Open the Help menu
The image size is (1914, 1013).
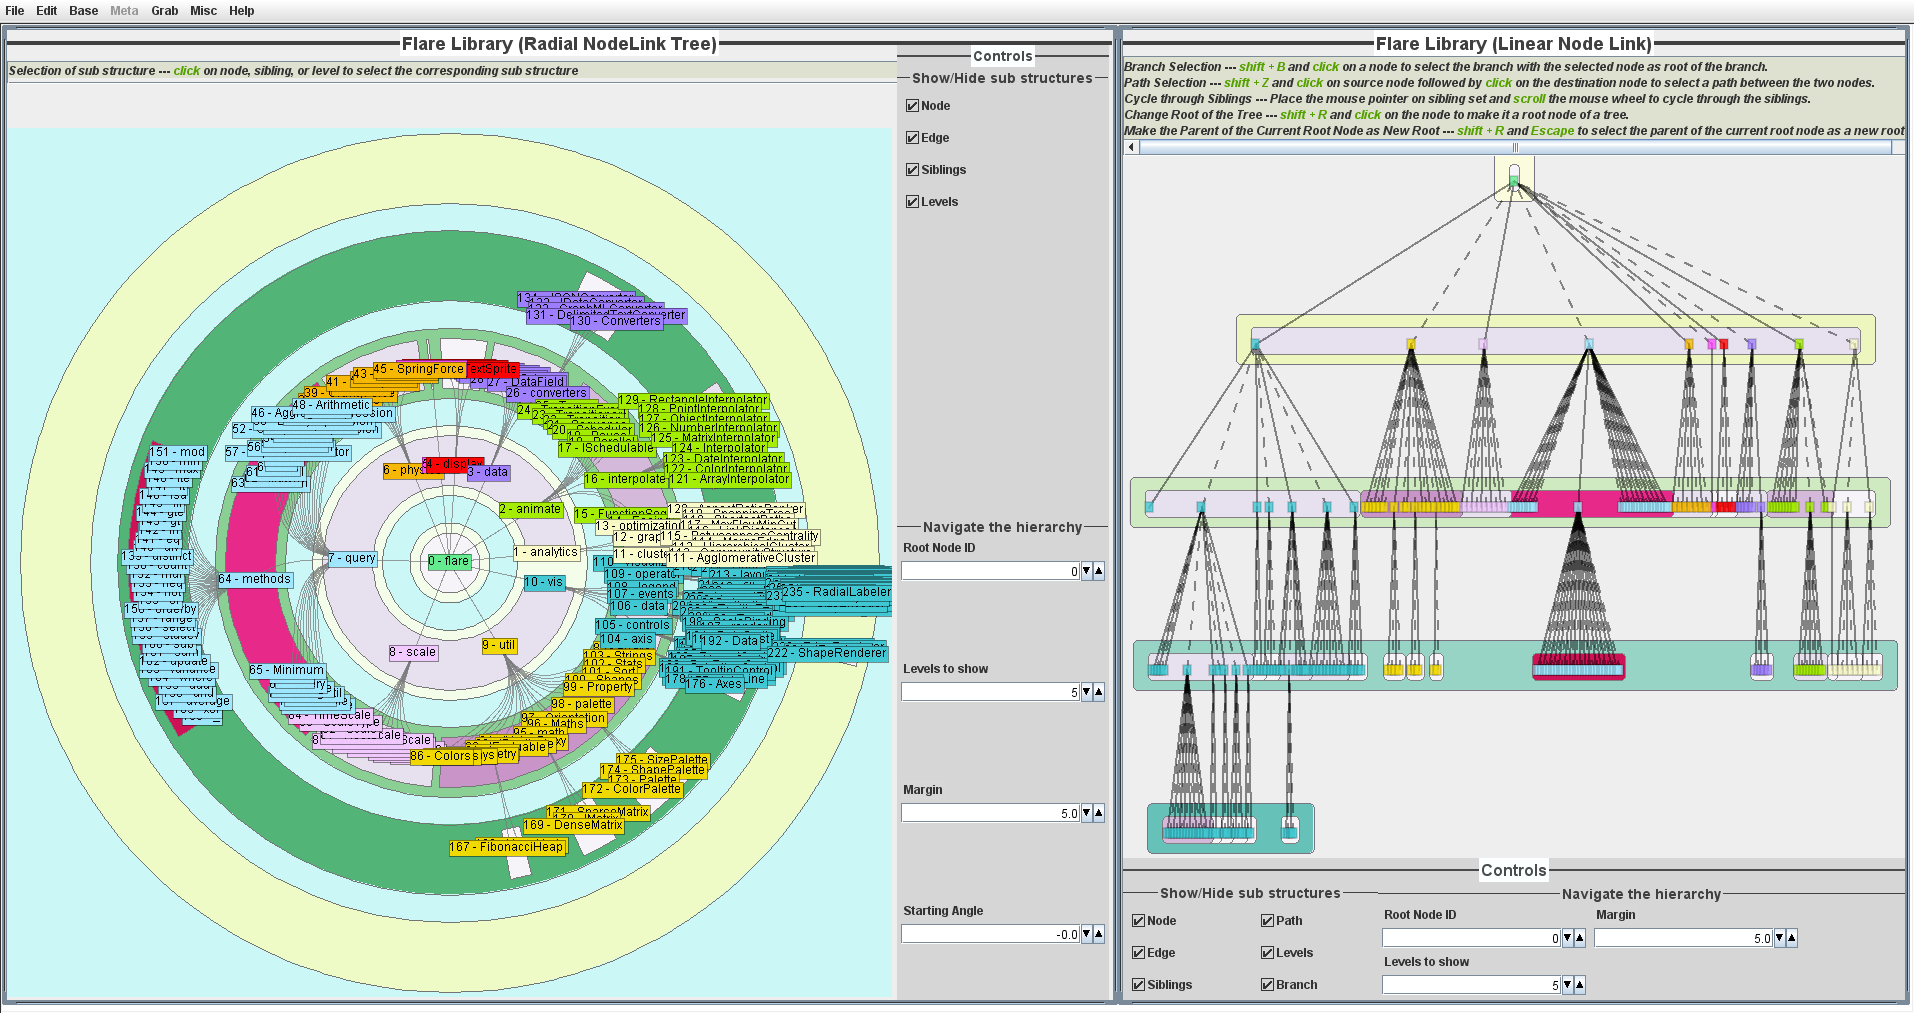(242, 11)
